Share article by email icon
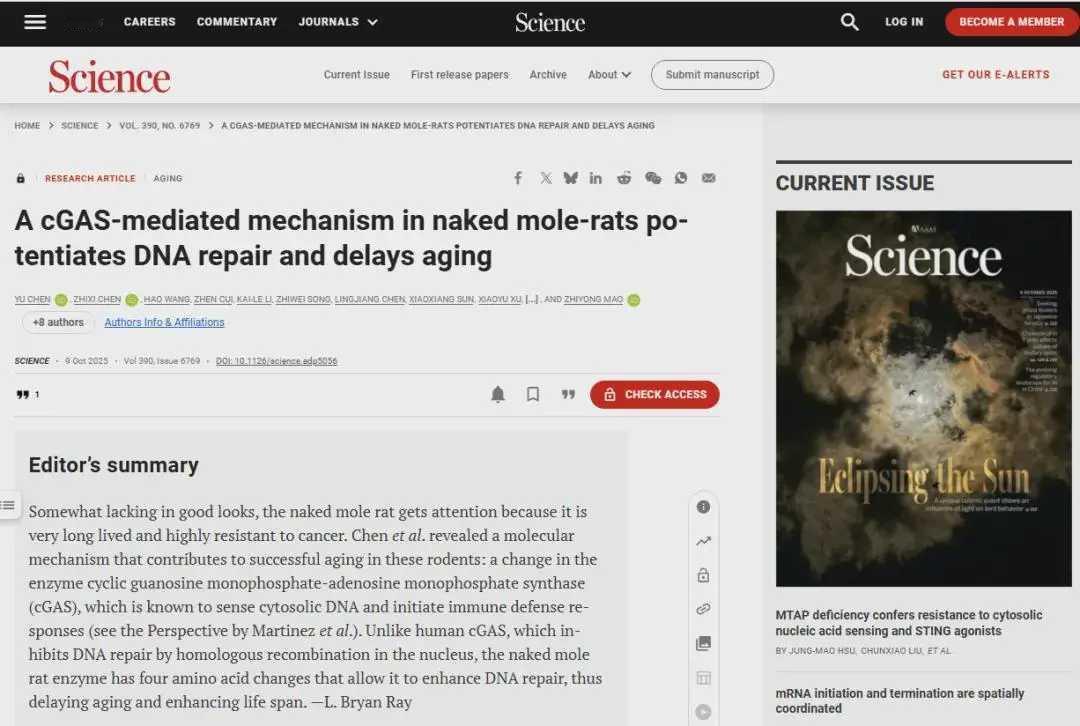This screenshot has height=726, width=1080. point(708,178)
